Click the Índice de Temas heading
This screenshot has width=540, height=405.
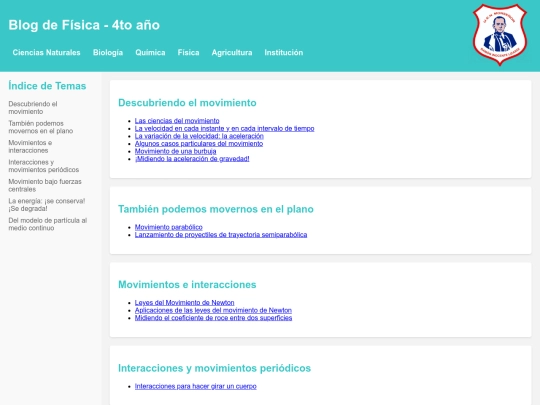pos(47,86)
